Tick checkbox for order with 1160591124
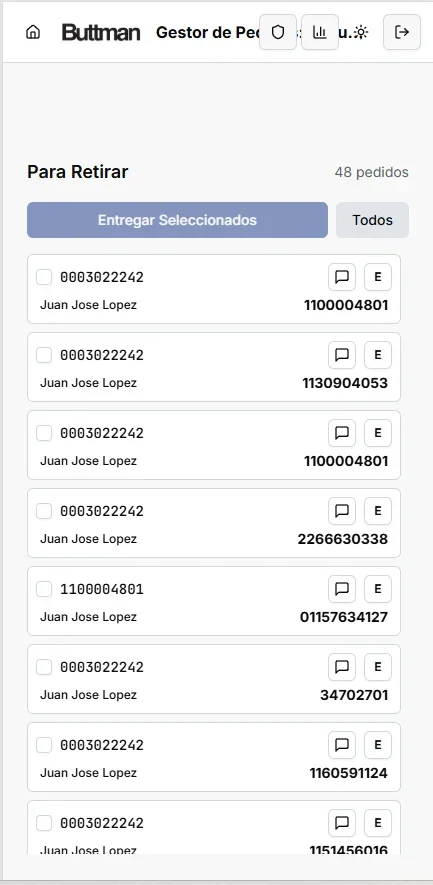Screen dimensions: 433x885 [x=44, y=744]
